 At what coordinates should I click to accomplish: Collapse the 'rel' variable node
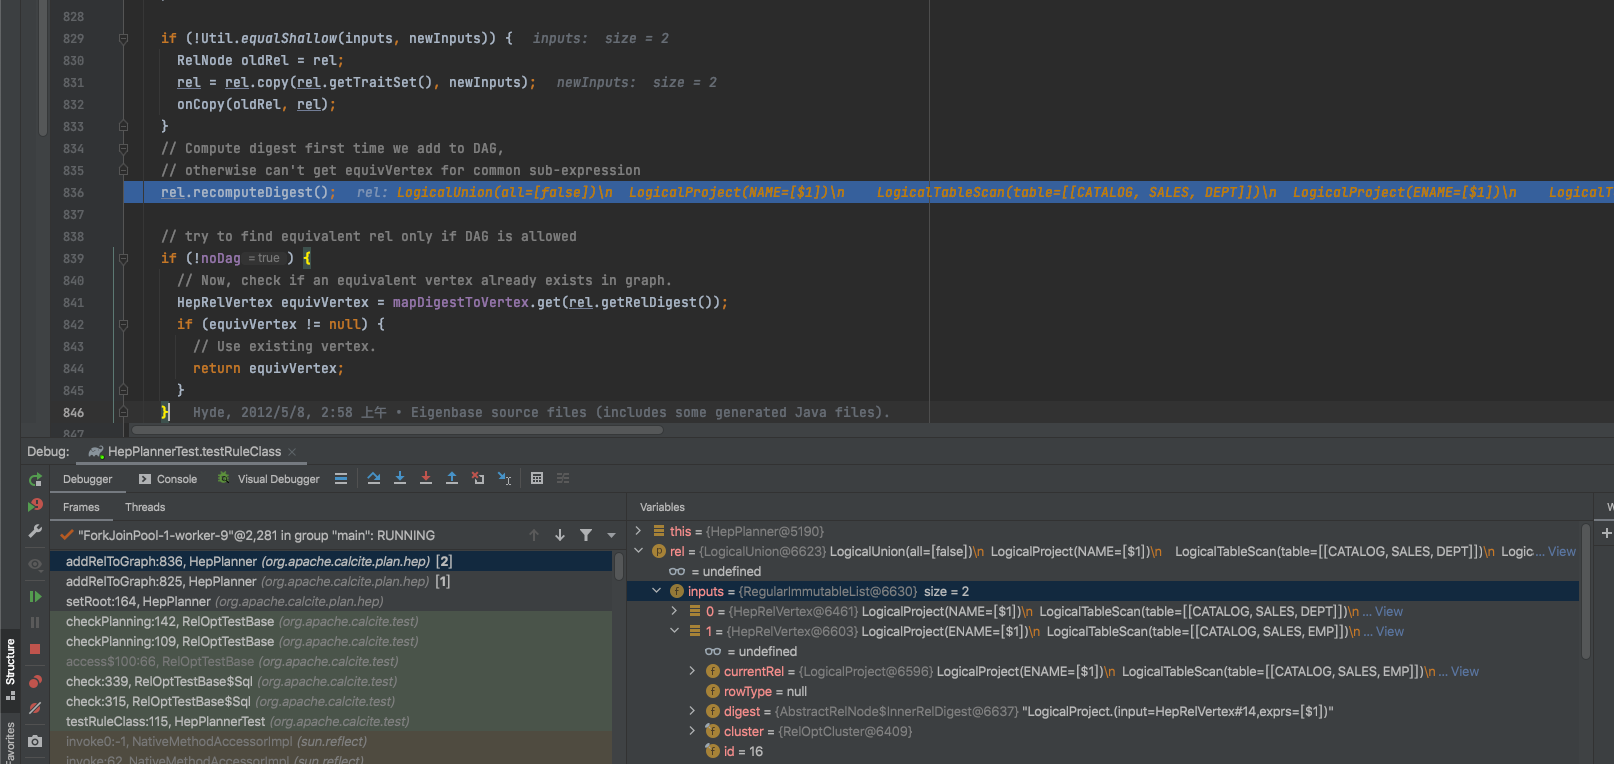point(638,551)
